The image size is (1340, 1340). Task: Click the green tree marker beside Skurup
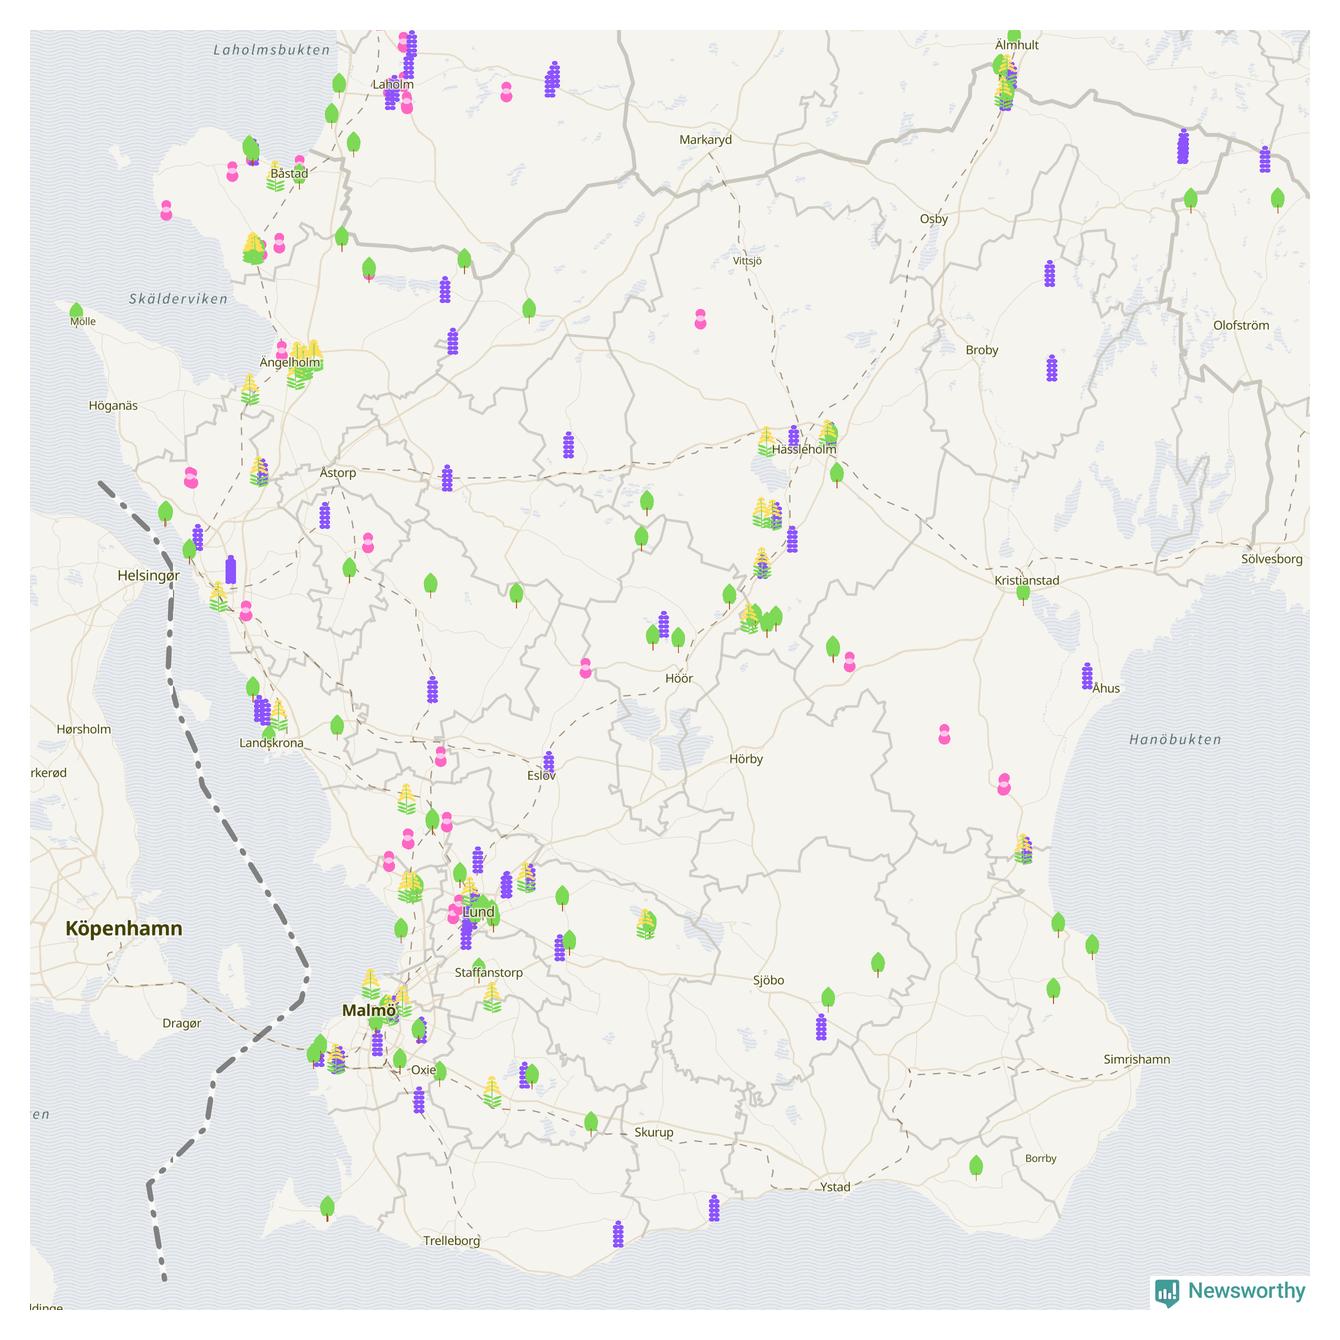(591, 1123)
